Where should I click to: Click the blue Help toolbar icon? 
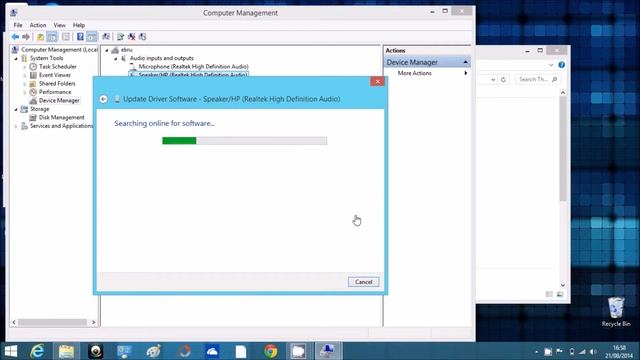click(x=80, y=37)
